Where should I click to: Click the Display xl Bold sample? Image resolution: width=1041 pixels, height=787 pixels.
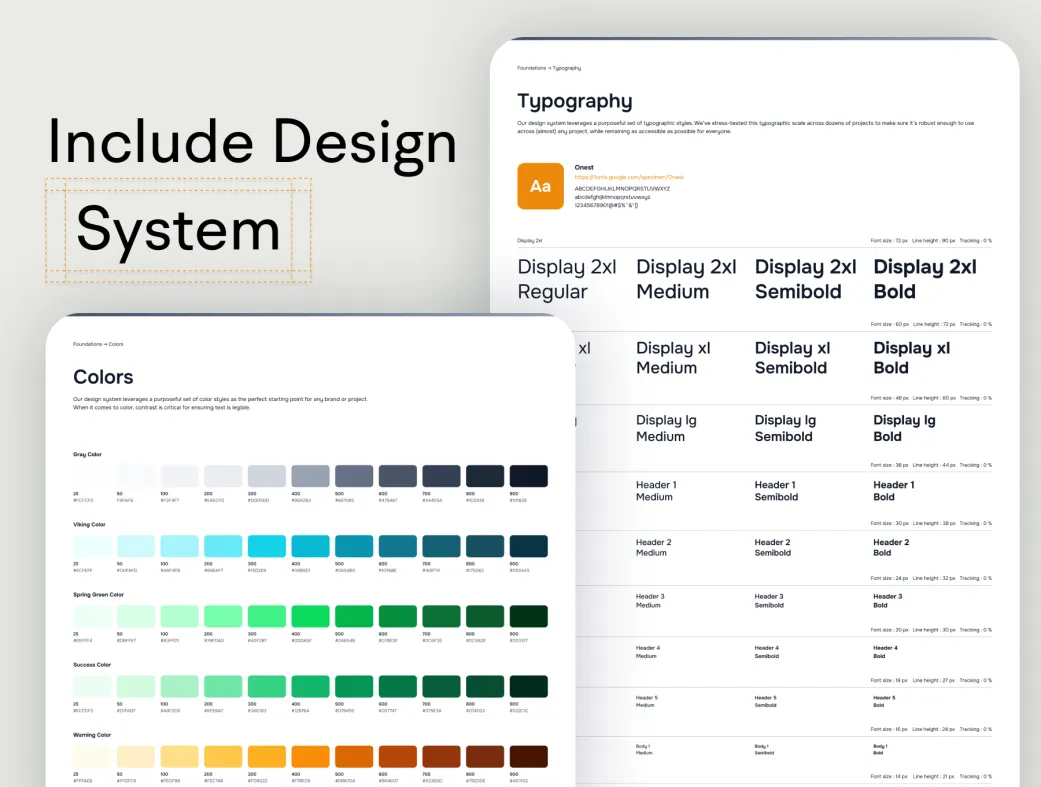click(x=912, y=358)
